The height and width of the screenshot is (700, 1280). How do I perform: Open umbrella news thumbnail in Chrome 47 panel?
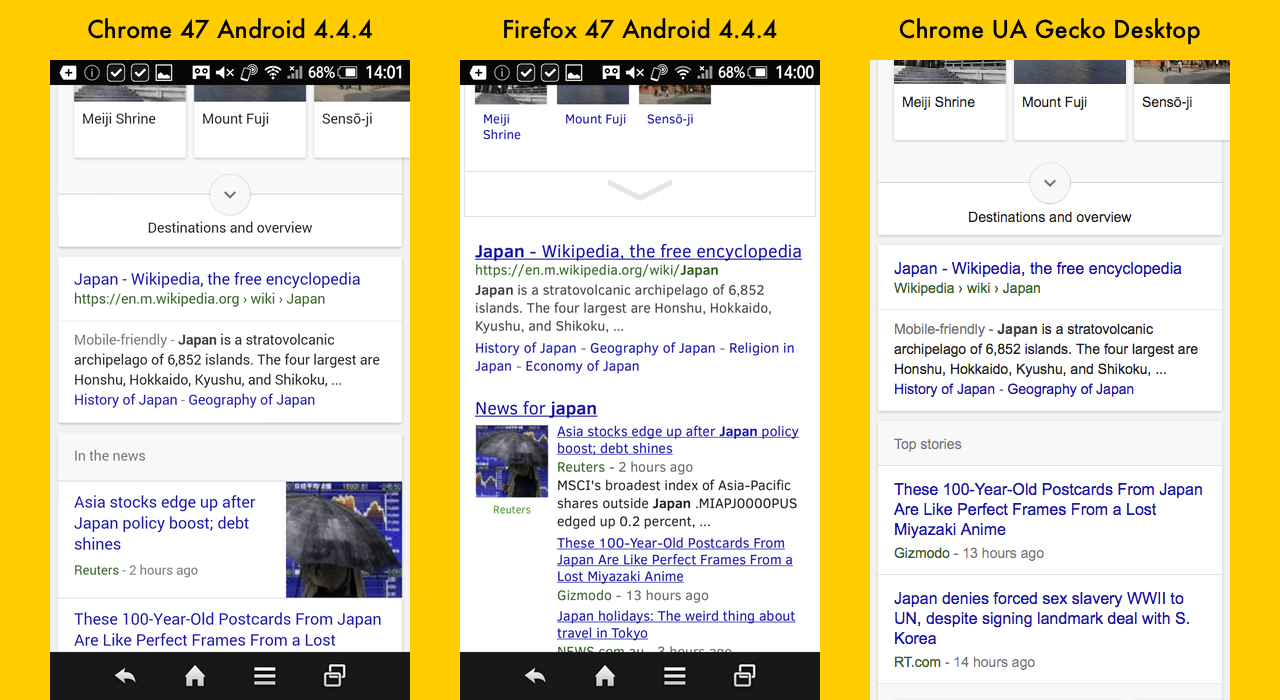tap(344, 540)
